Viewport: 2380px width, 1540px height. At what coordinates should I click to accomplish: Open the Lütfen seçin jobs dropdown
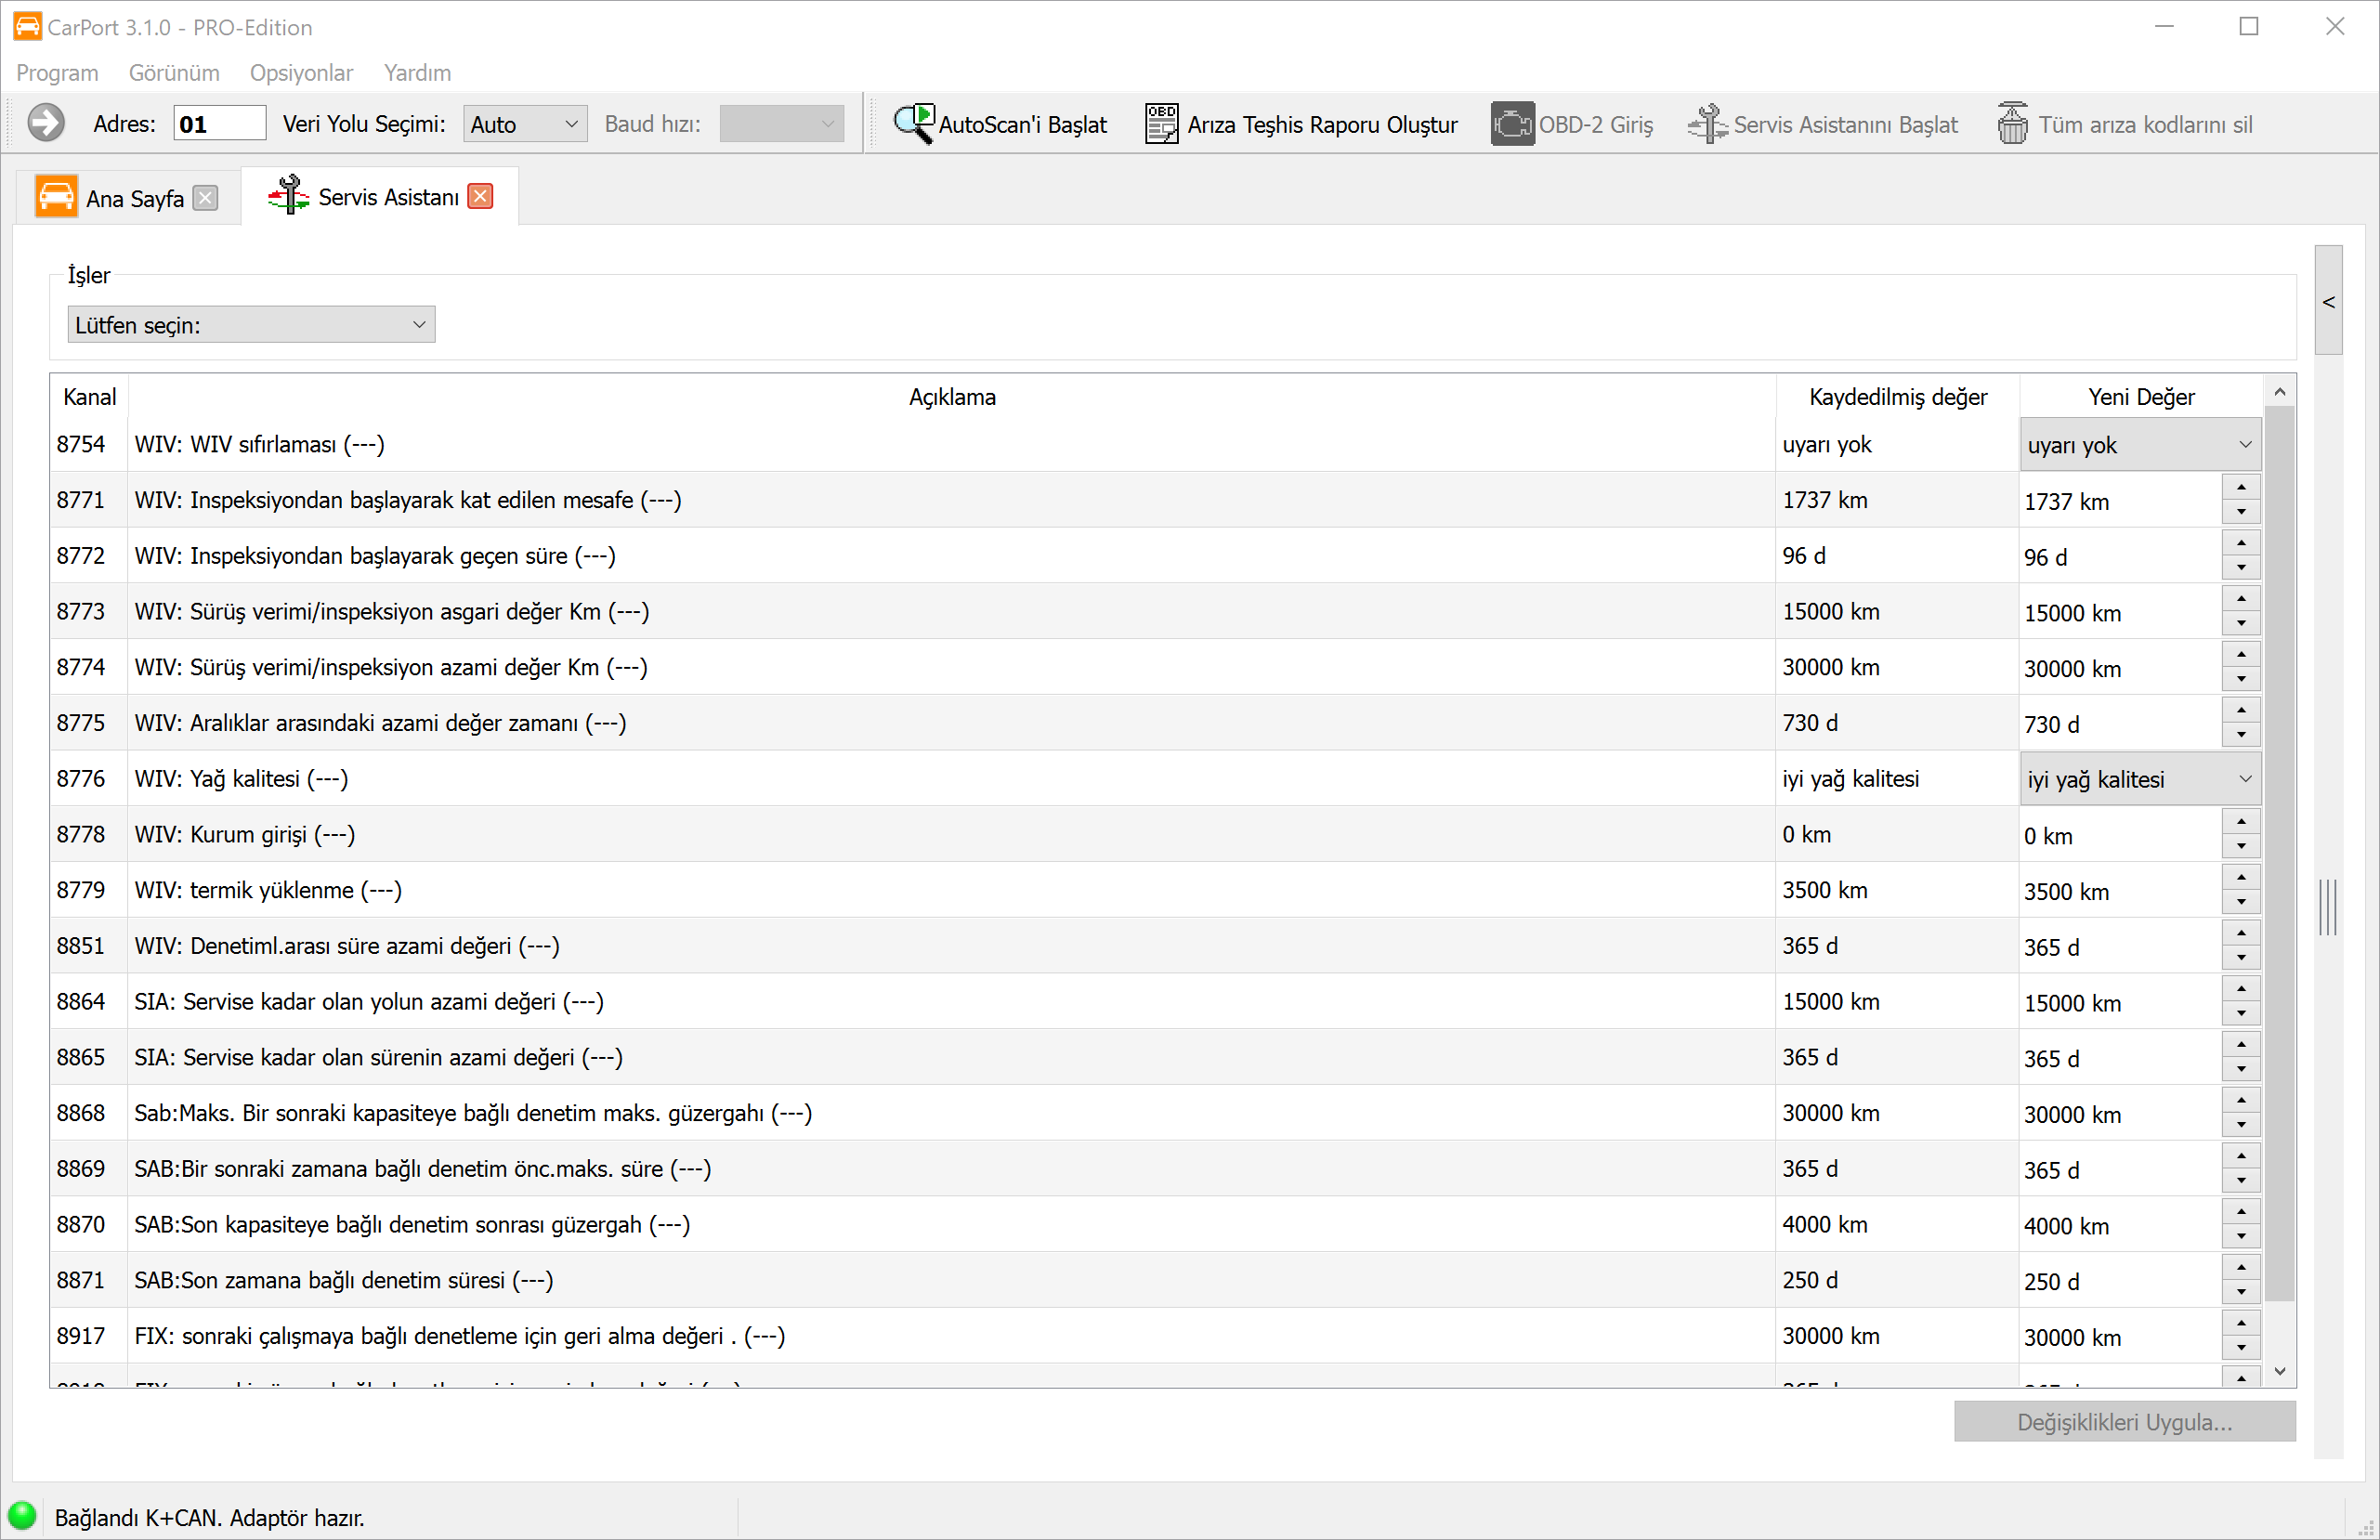(251, 325)
